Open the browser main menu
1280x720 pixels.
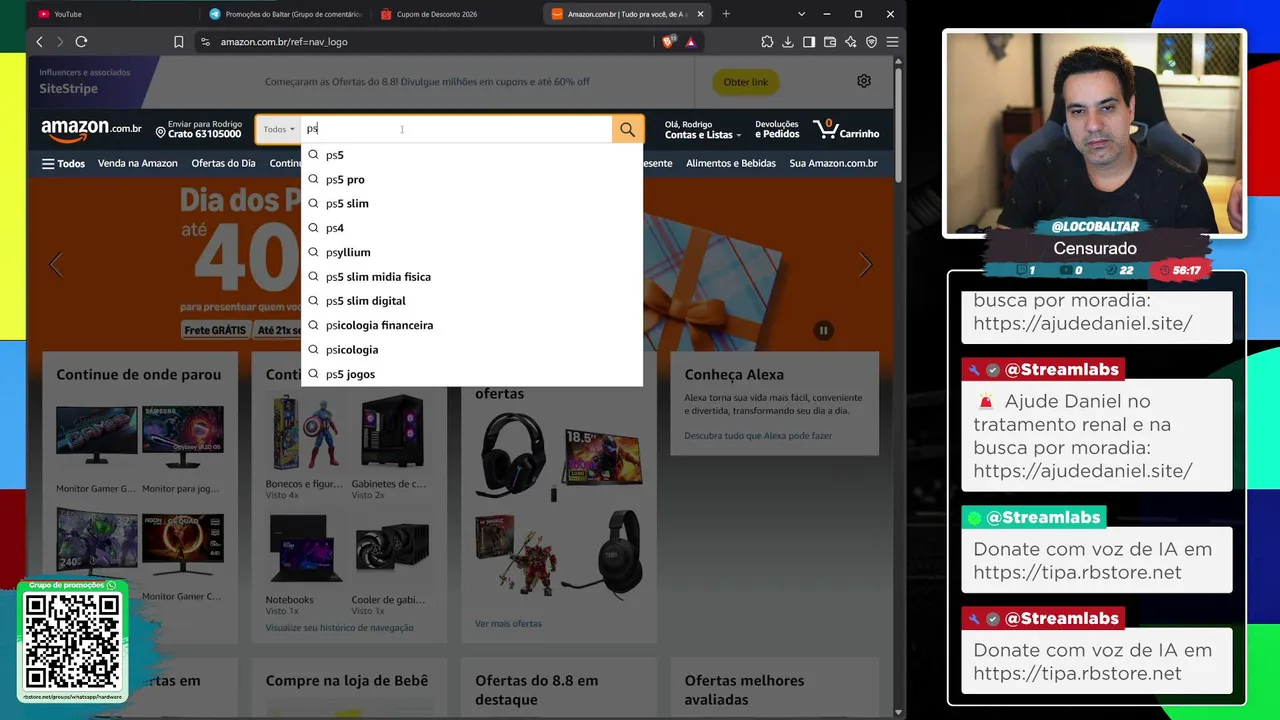pyautogui.click(x=892, y=42)
